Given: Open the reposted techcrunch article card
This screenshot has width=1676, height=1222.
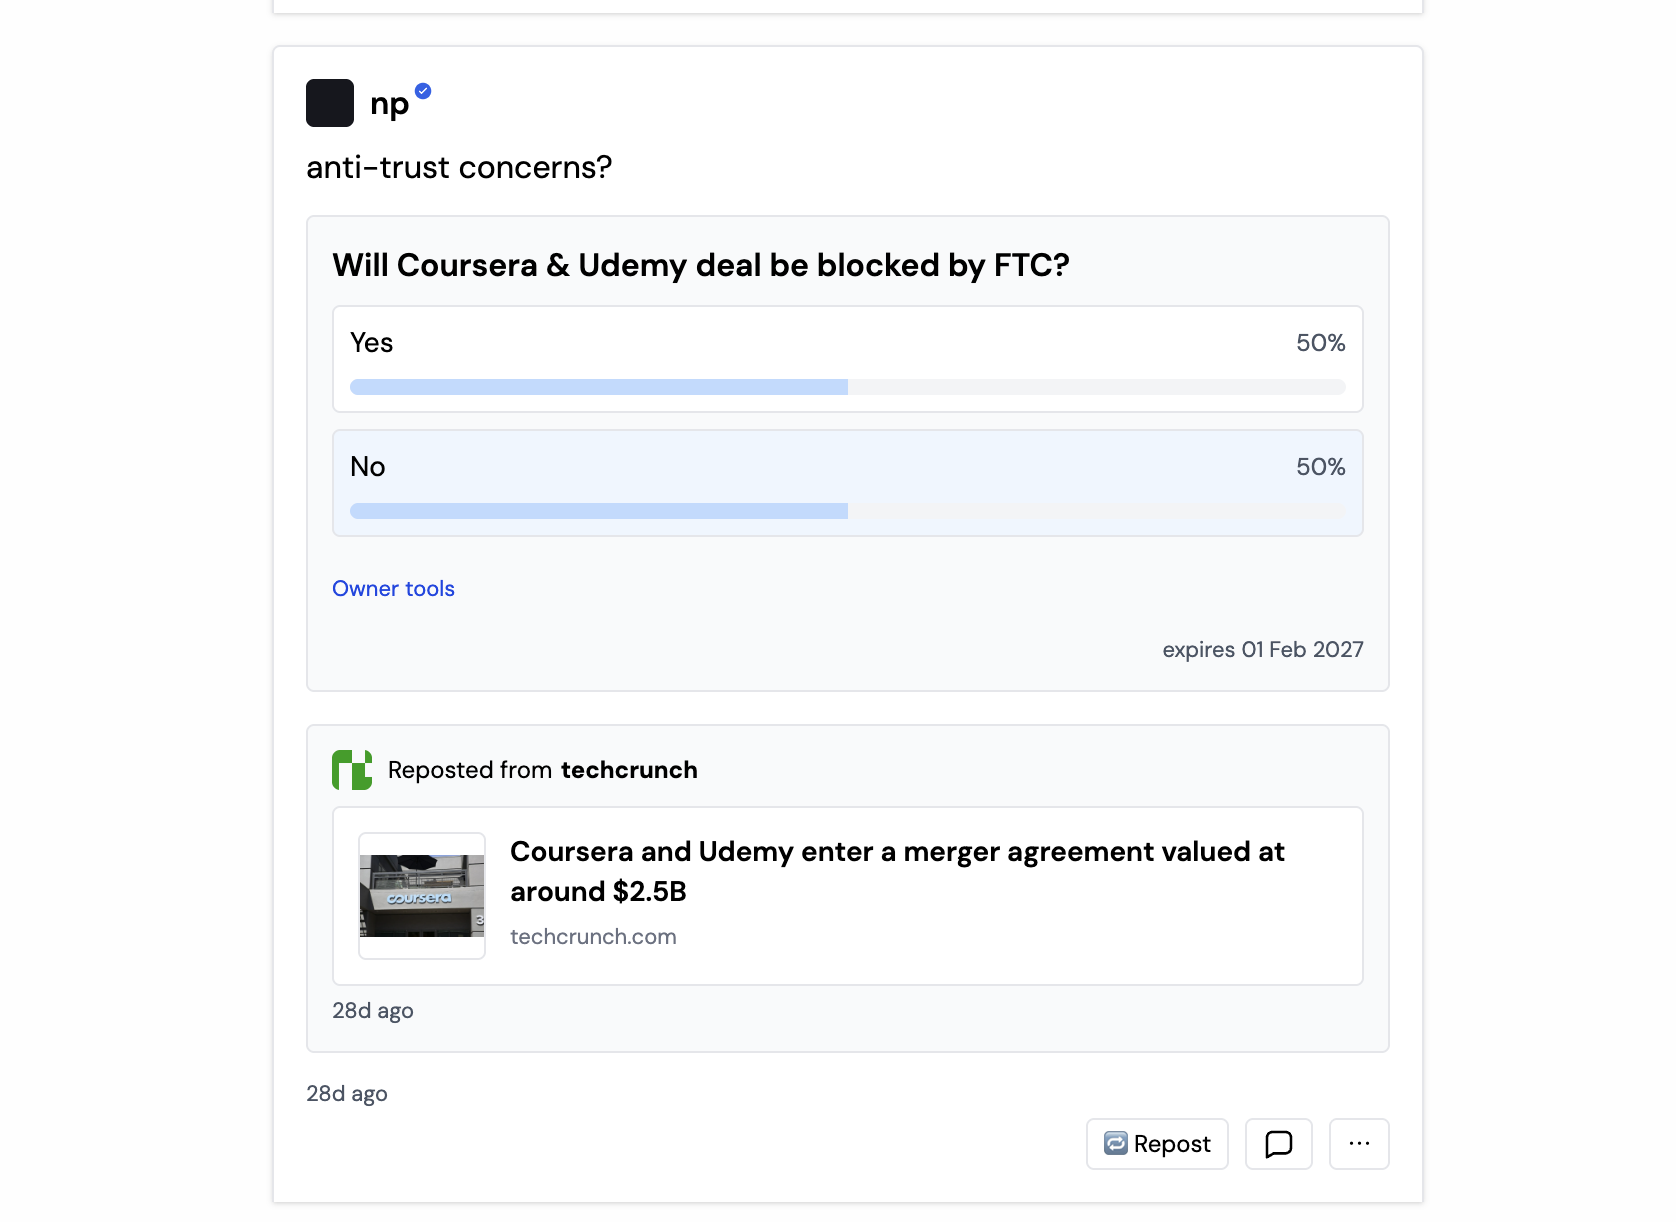Looking at the screenshot, I should tap(847, 895).
